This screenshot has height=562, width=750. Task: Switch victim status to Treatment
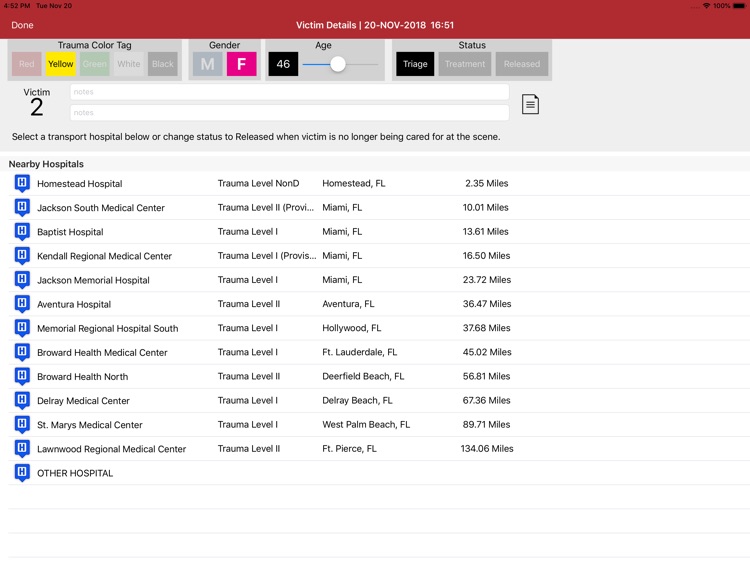(465, 64)
